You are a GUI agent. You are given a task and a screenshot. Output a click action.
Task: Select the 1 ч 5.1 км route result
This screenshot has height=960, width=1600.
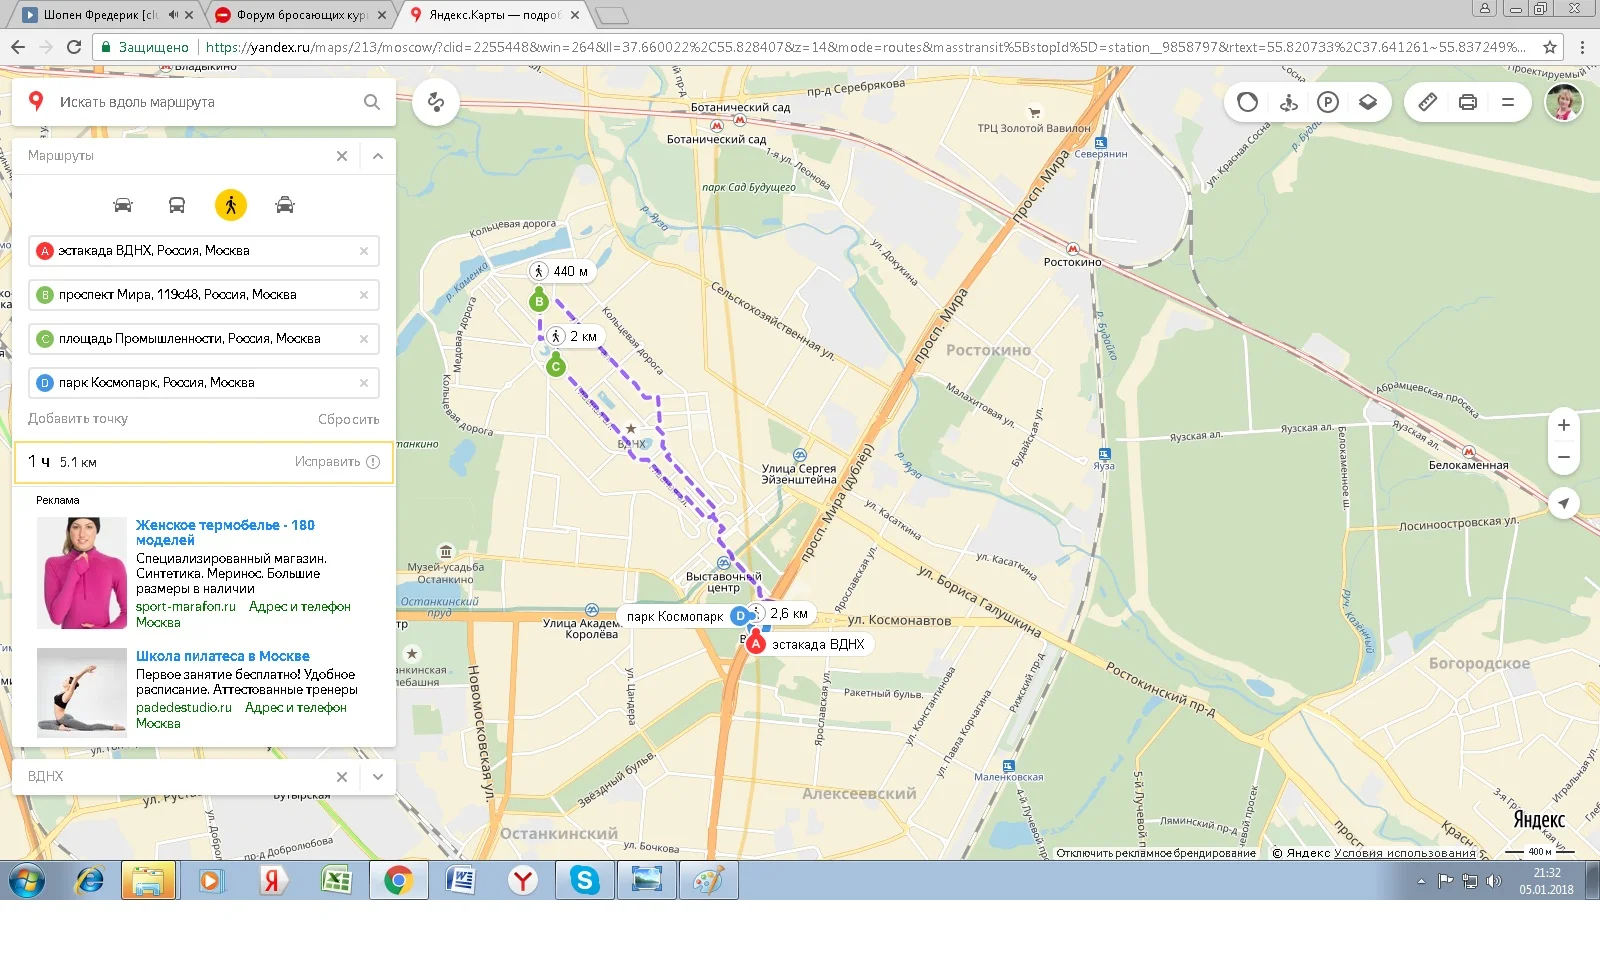(204, 462)
